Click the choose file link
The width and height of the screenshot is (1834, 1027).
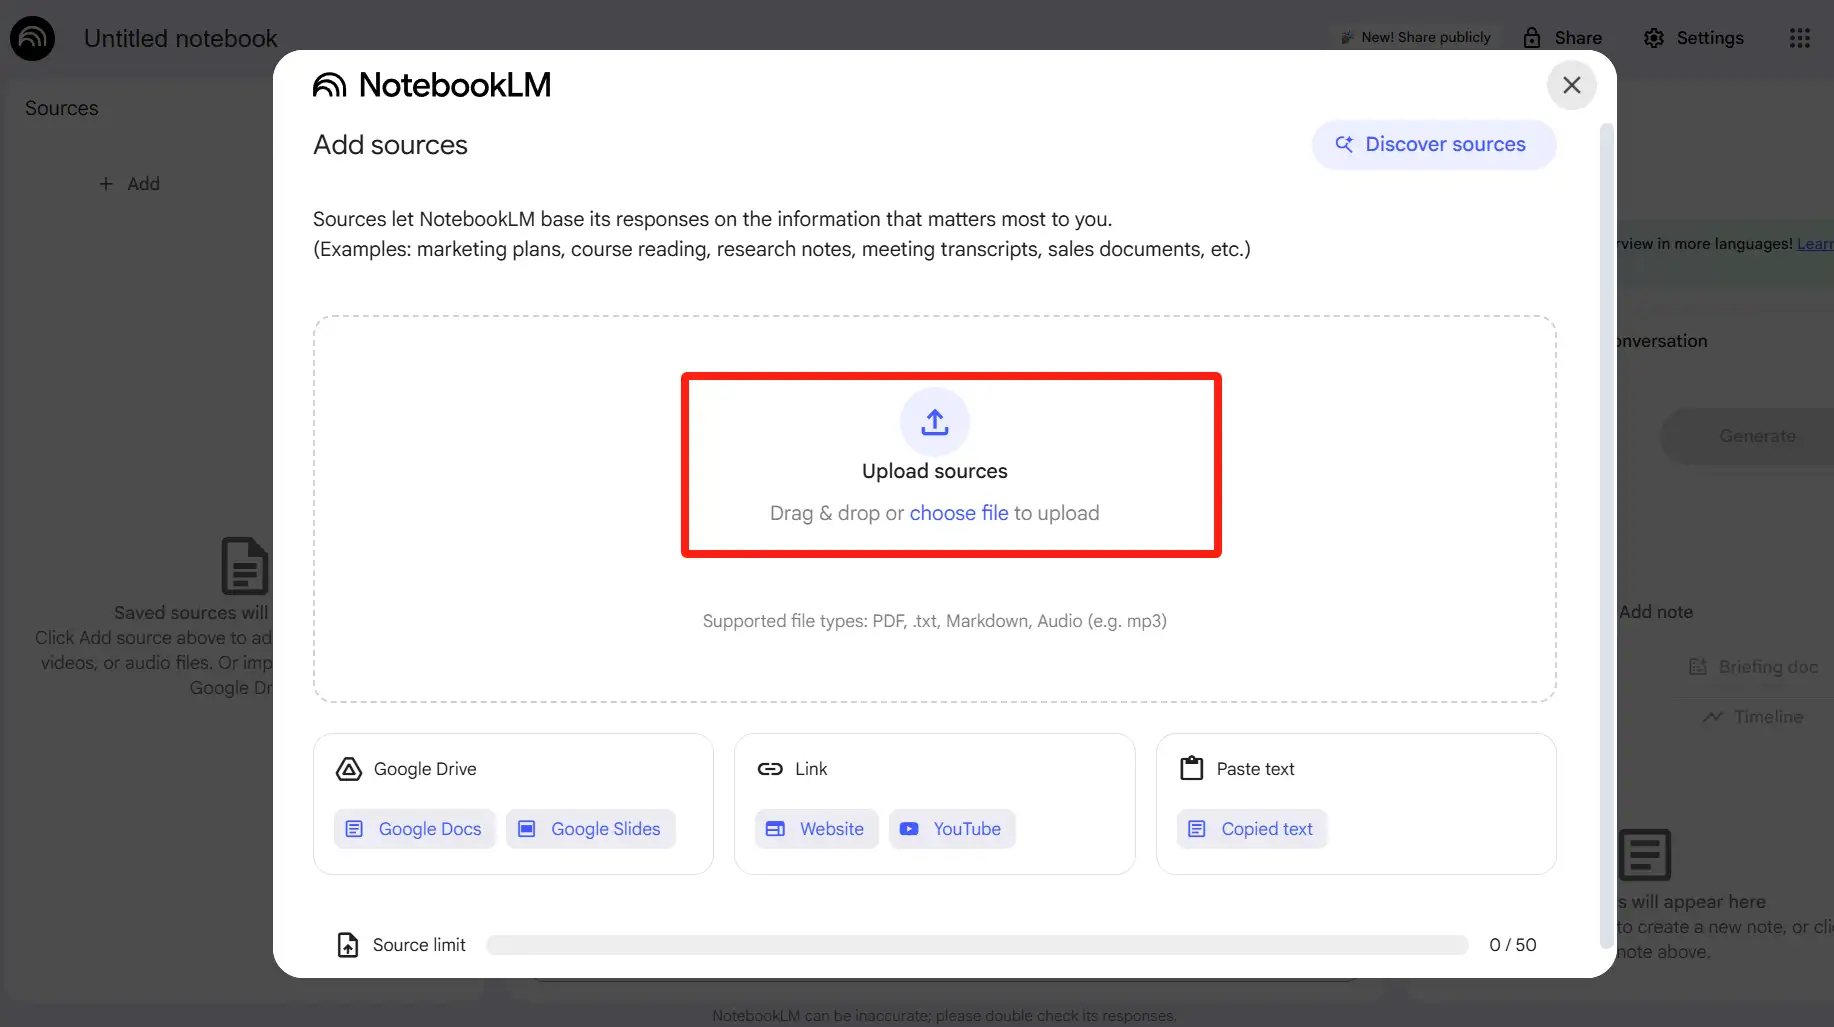958,513
